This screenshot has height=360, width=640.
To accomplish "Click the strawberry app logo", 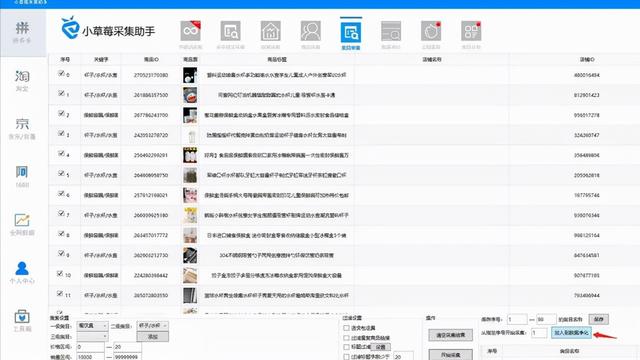I will (x=69, y=28).
